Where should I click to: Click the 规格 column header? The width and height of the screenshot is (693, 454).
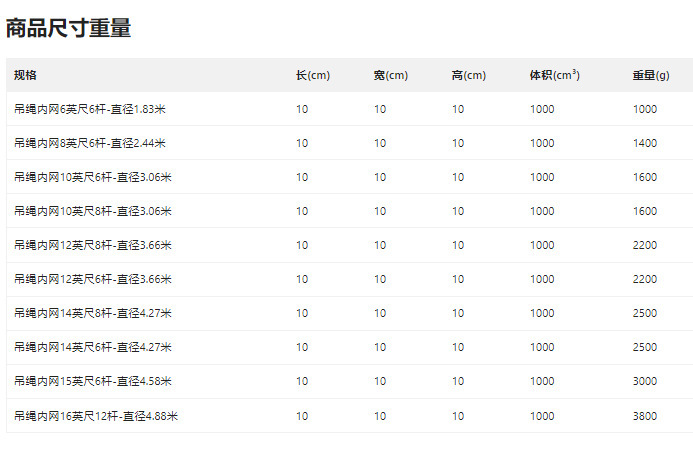[x=25, y=75]
